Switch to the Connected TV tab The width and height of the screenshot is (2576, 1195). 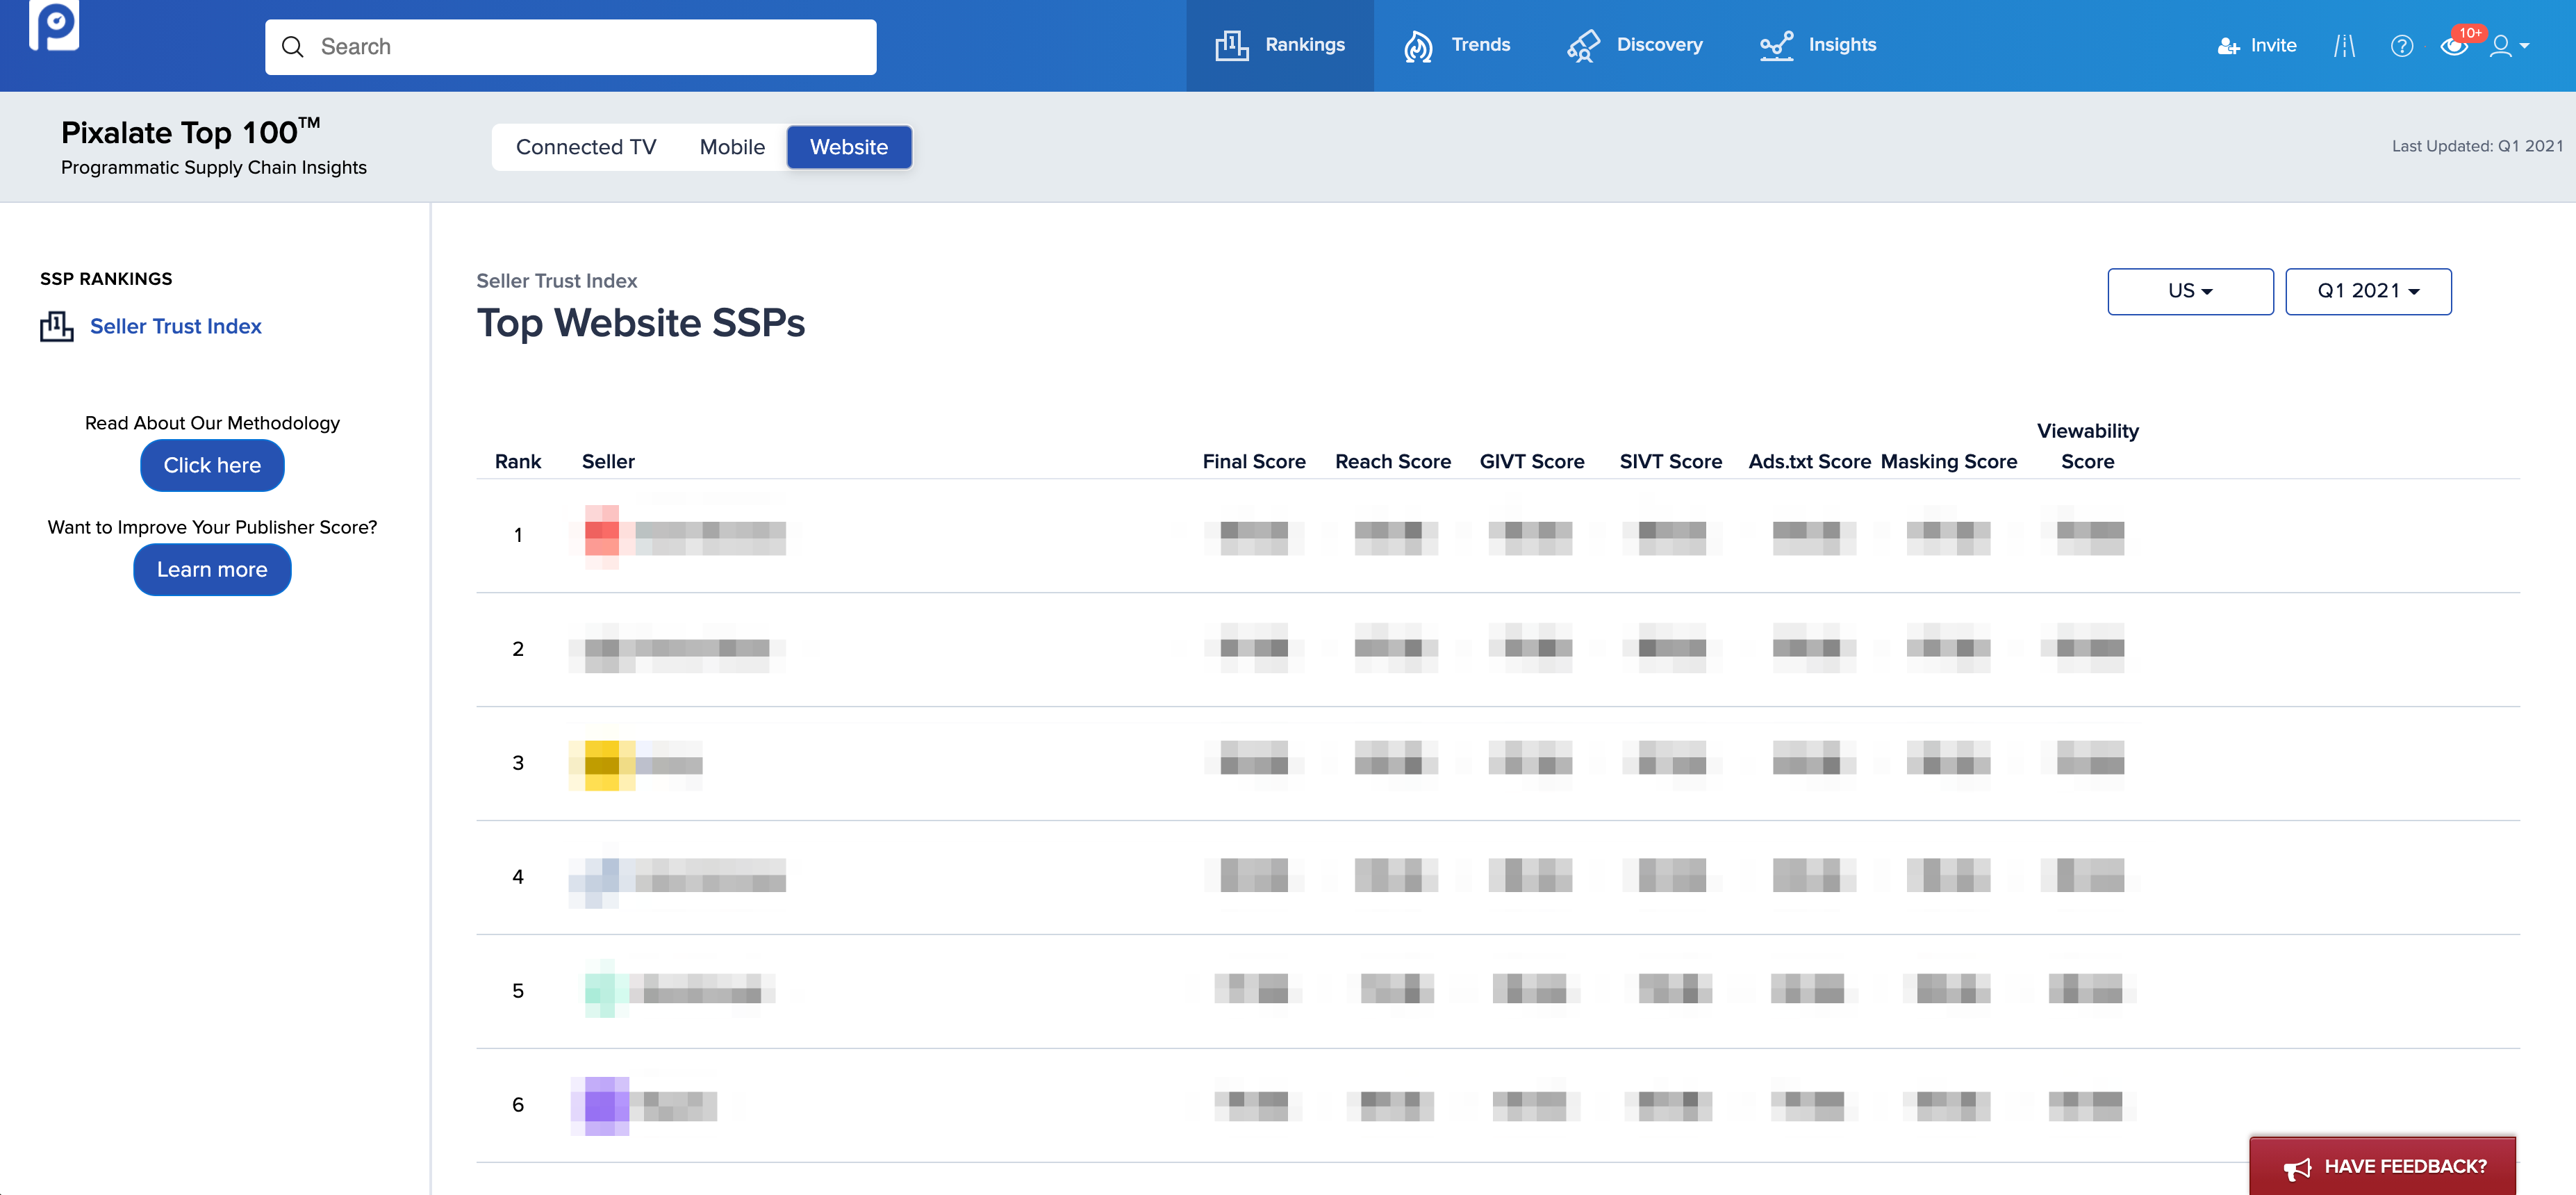[x=586, y=147]
